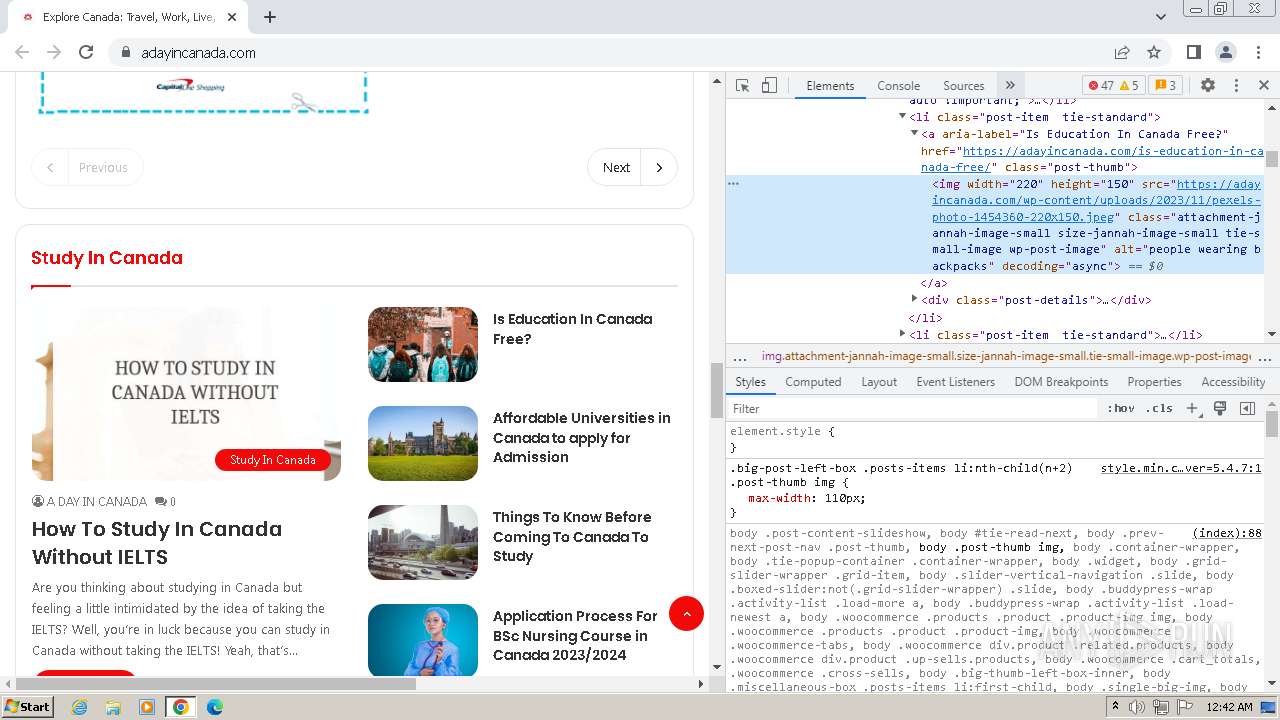This screenshot has width=1280, height=720.
Task: Click the university building thumbnail
Action: tap(423, 443)
